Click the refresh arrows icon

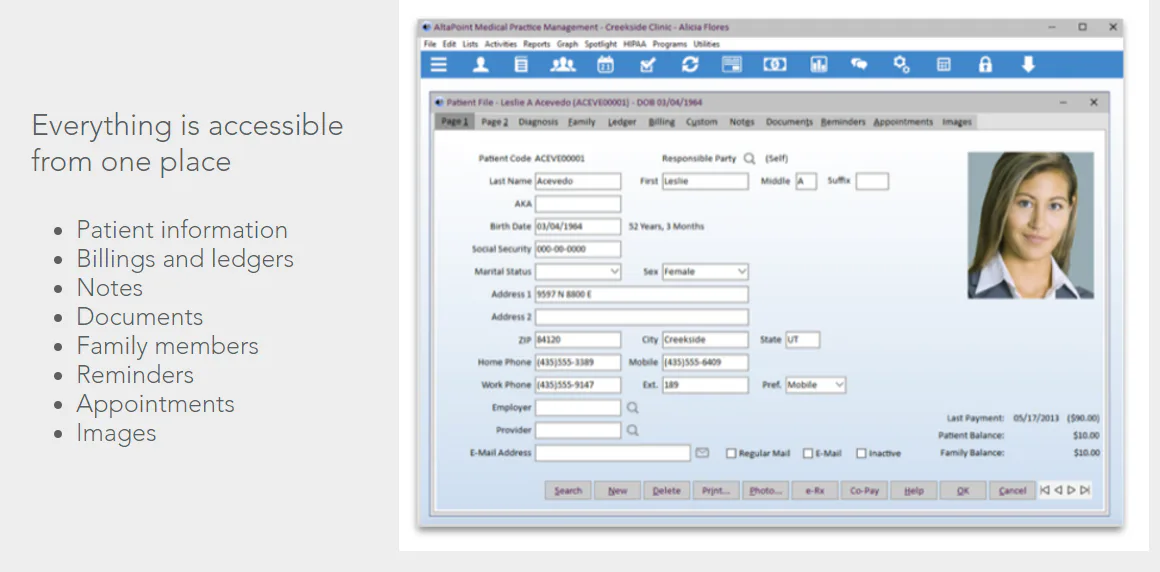pyautogui.click(x=689, y=64)
